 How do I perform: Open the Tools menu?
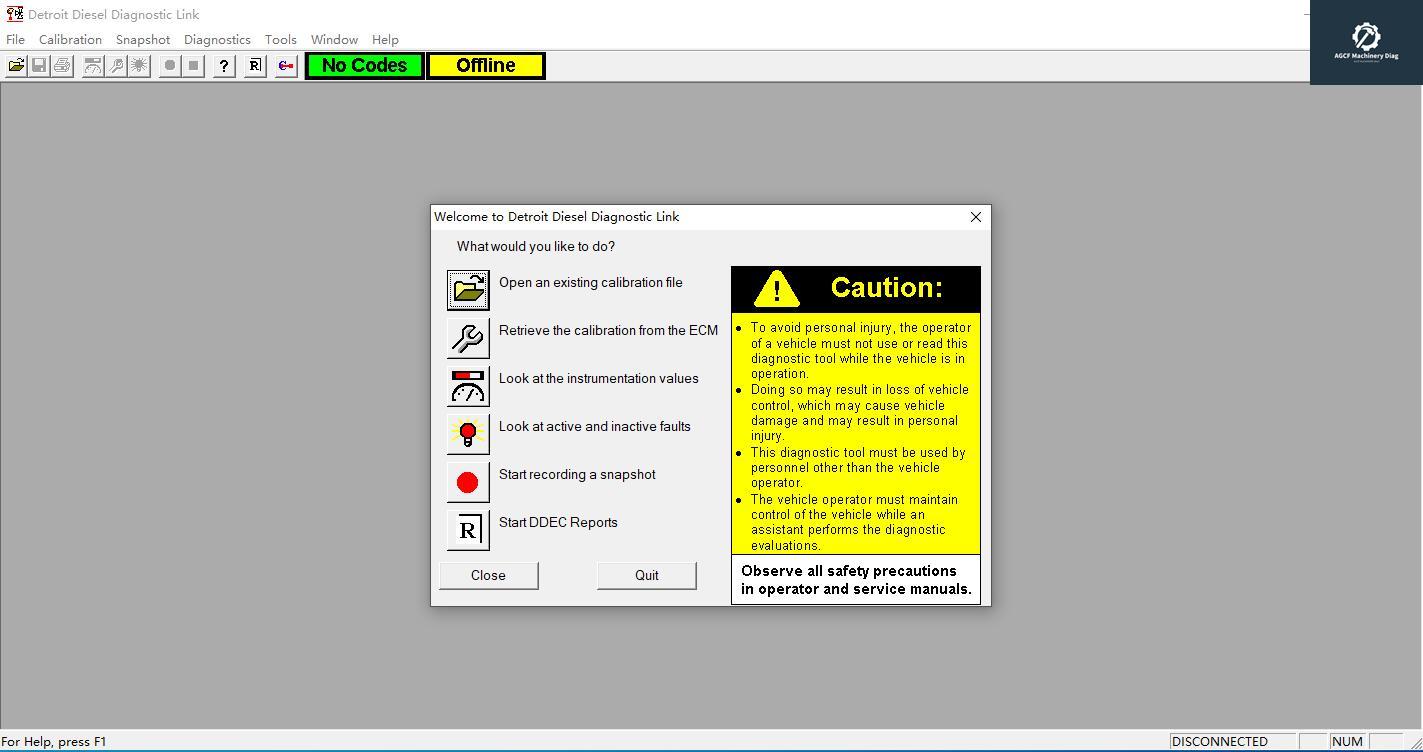click(x=280, y=40)
